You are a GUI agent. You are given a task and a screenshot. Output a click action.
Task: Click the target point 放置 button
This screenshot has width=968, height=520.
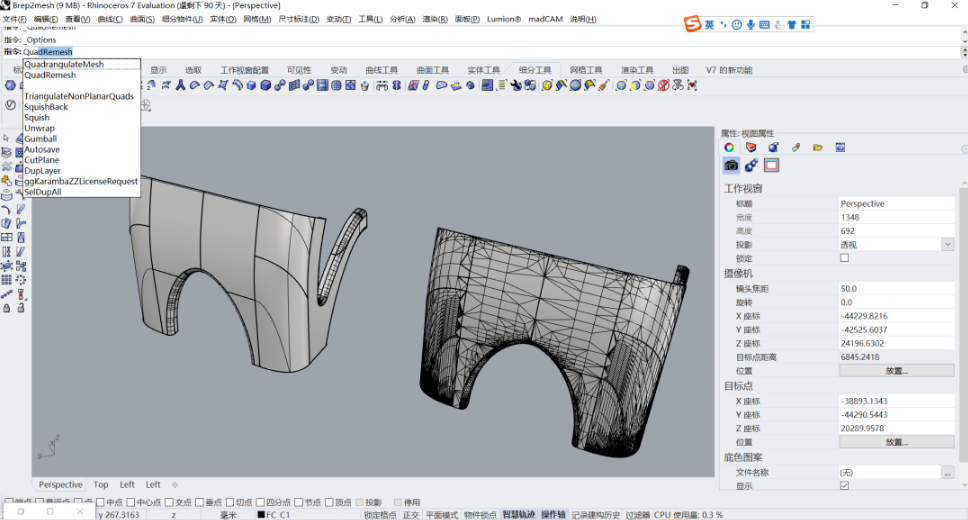(x=896, y=442)
